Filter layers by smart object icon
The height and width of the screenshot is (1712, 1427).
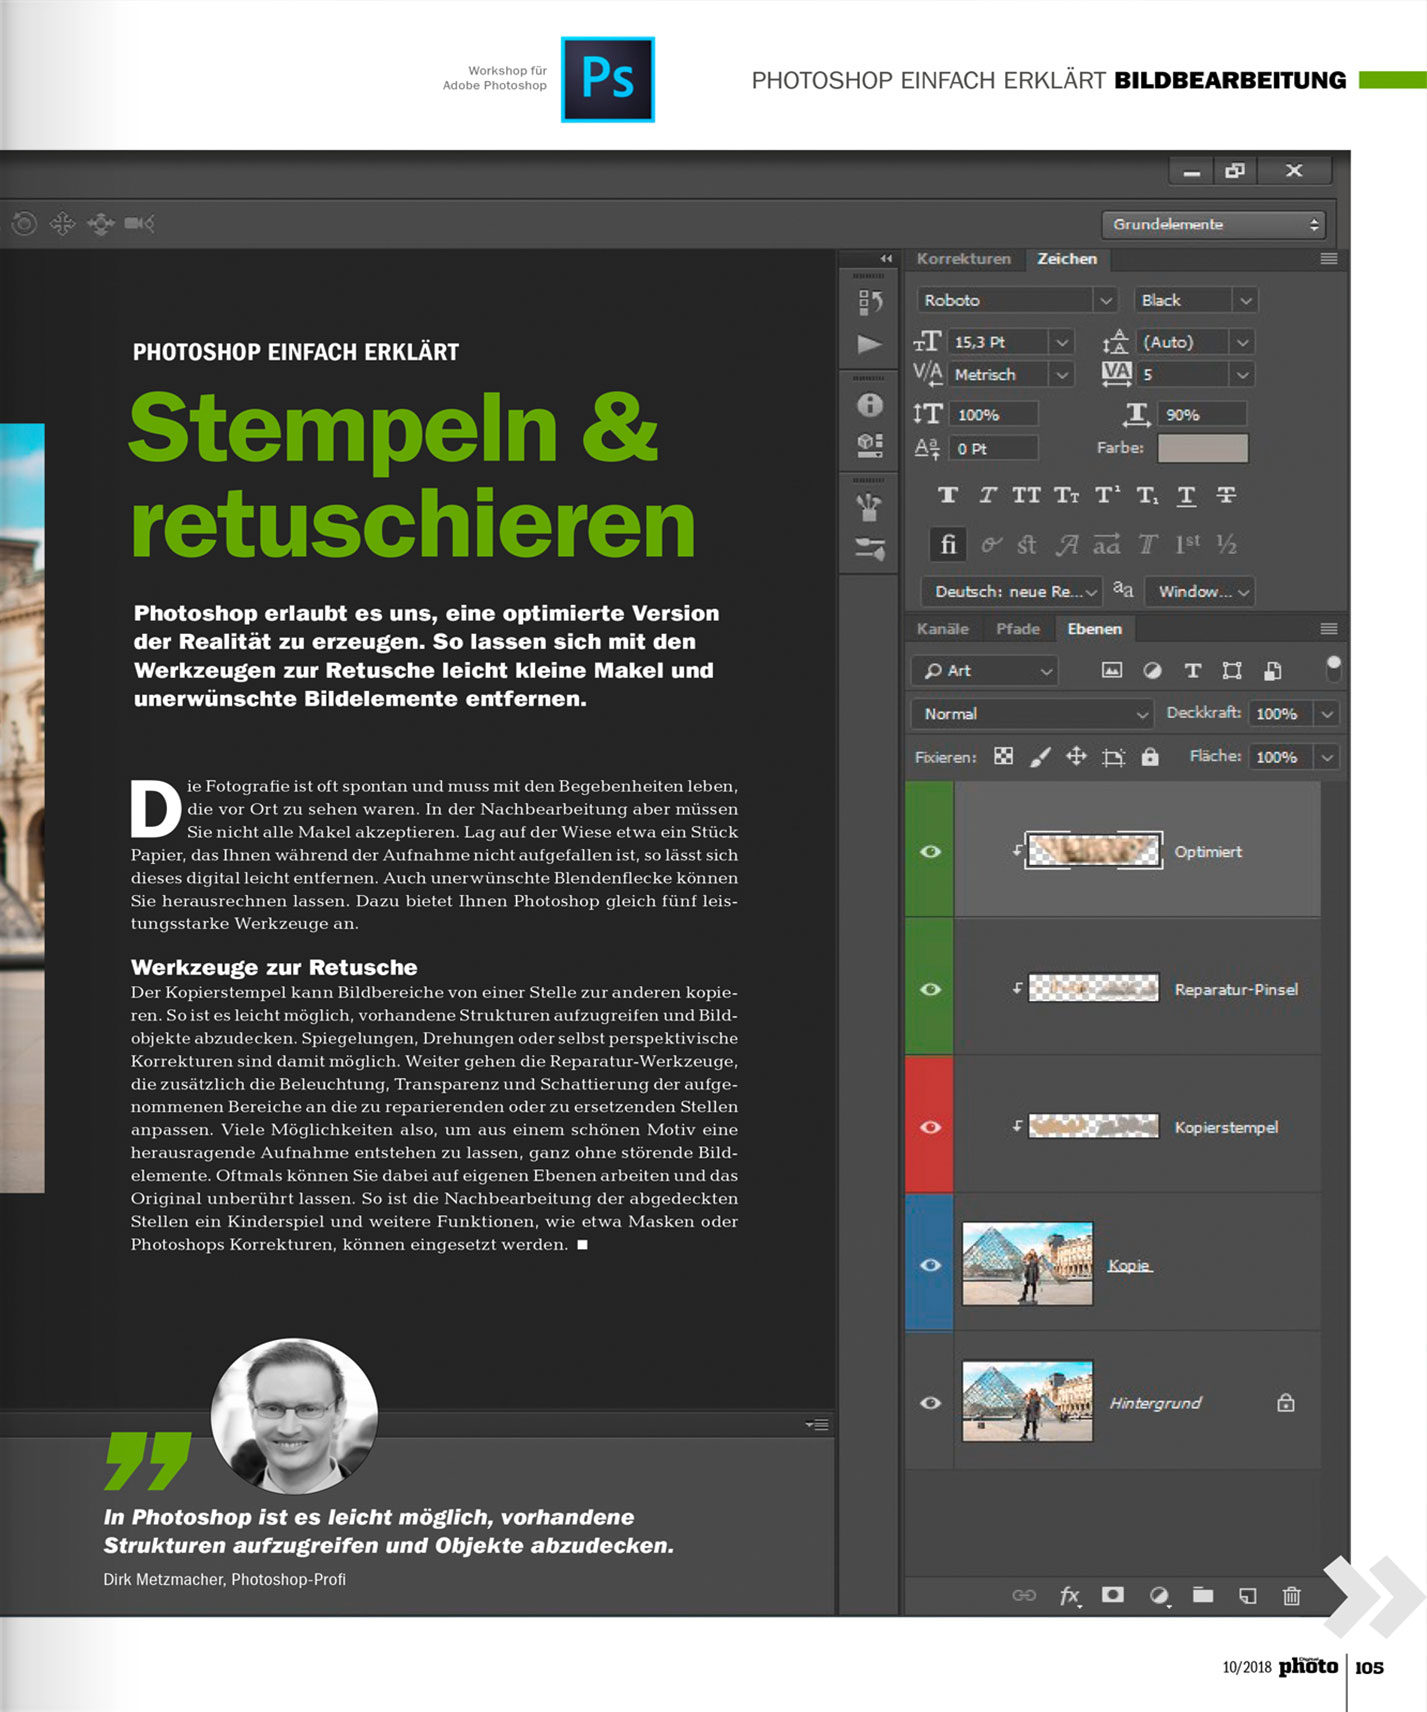(1272, 671)
